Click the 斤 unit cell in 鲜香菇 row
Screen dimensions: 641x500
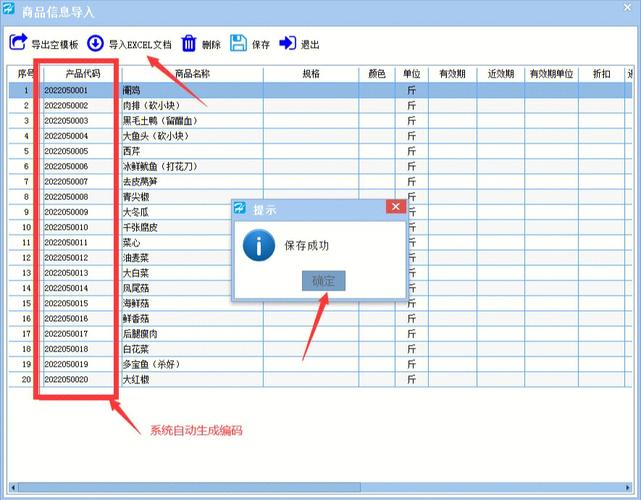412,318
